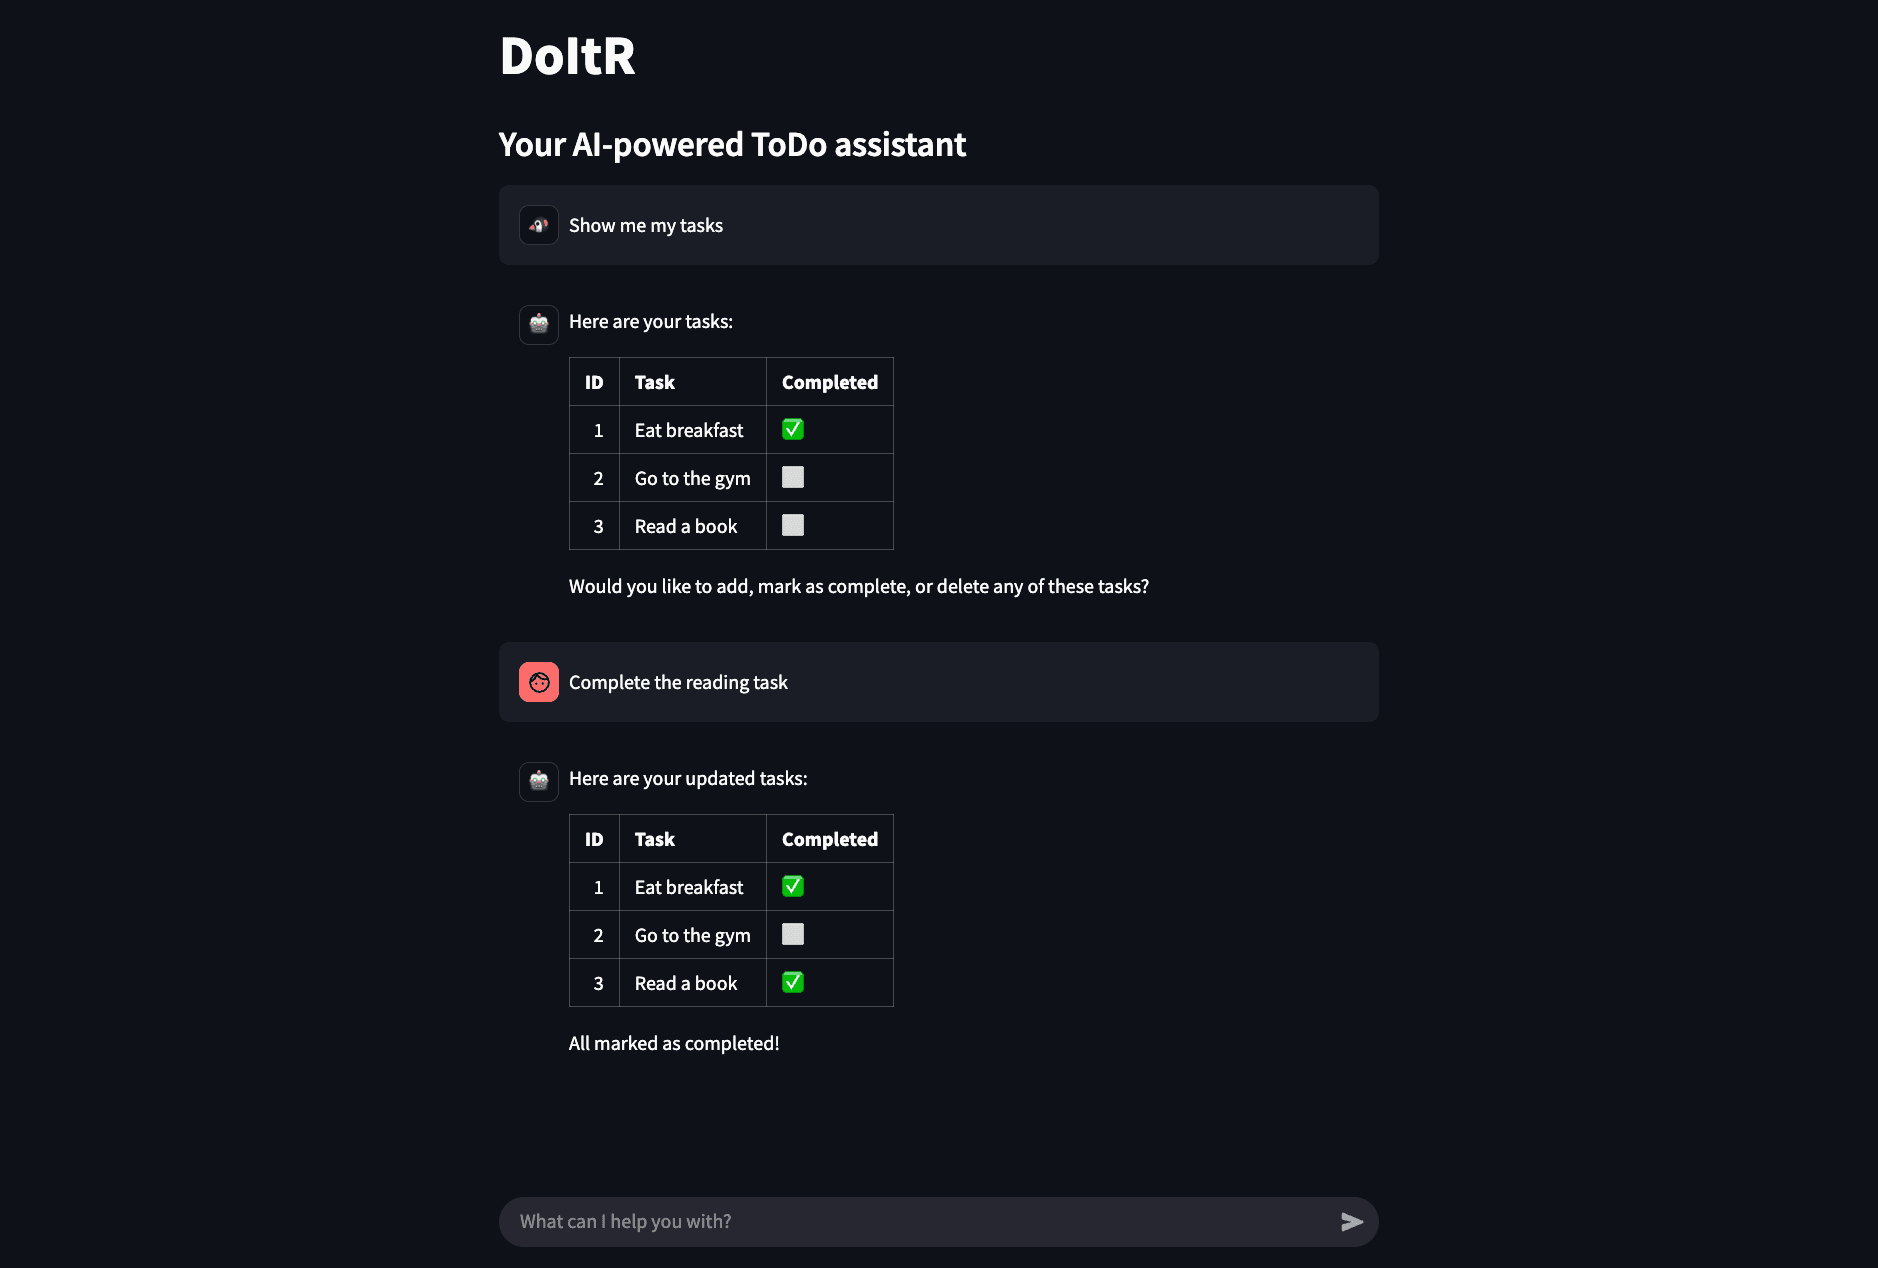This screenshot has height=1268, width=1878.
Task: Click the 'Task' column header in first table
Action: 654,381
